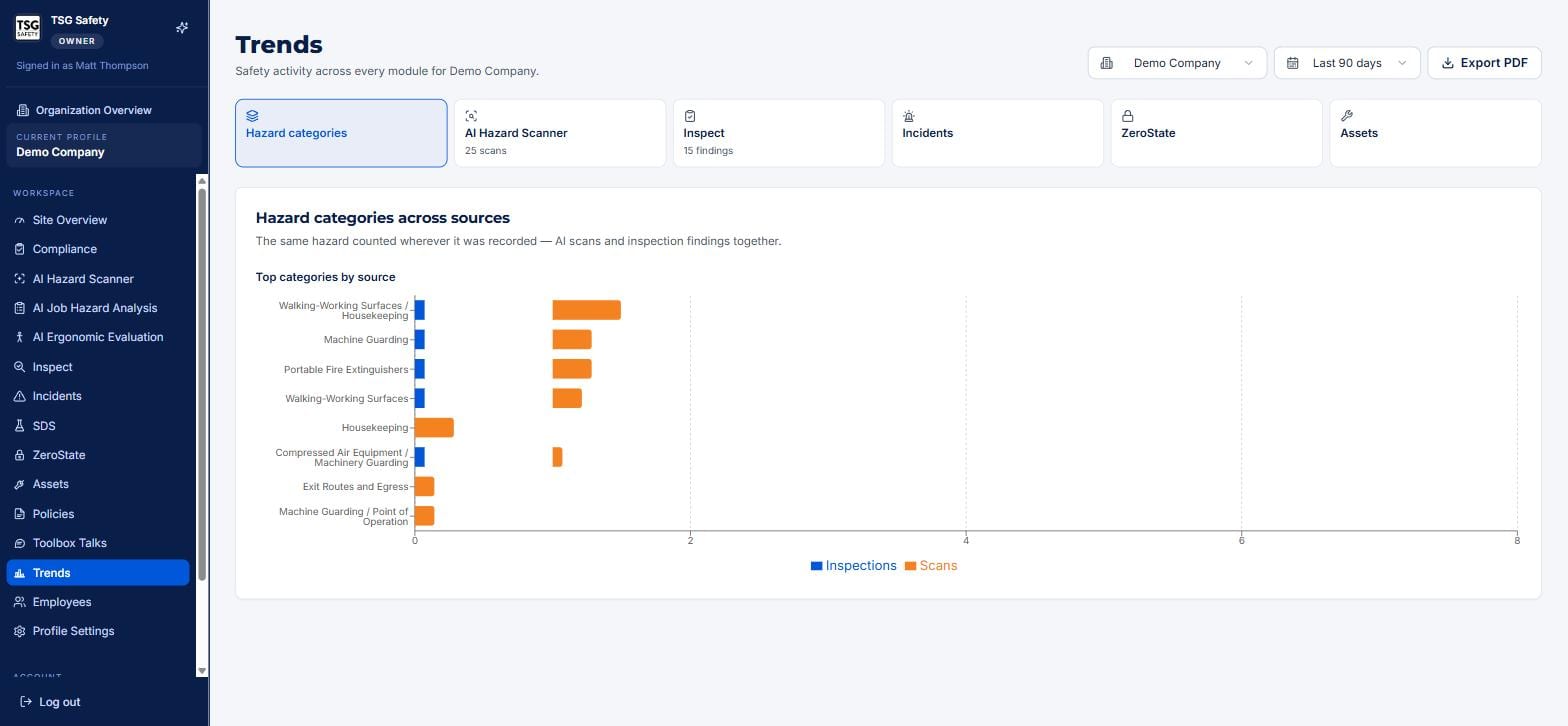The height and width of the screenshot is (726, 1568).
Task: Click the chevron on Demo Company selector
Action: [1248, 63]
